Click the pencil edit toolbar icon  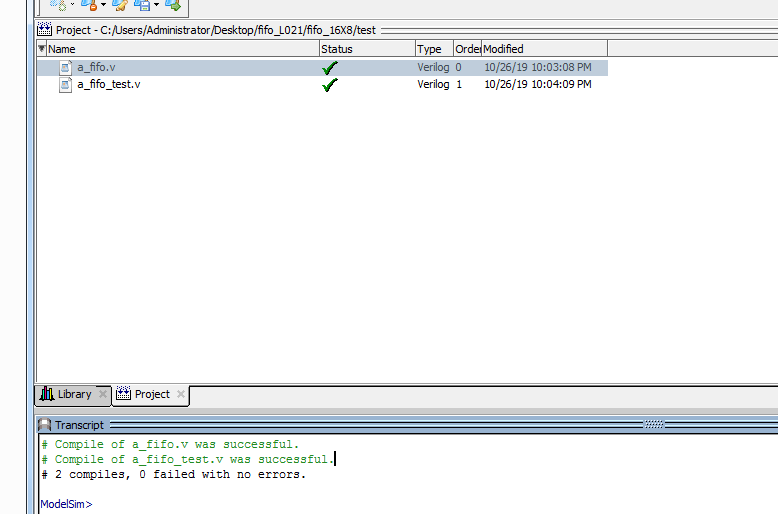119,5
